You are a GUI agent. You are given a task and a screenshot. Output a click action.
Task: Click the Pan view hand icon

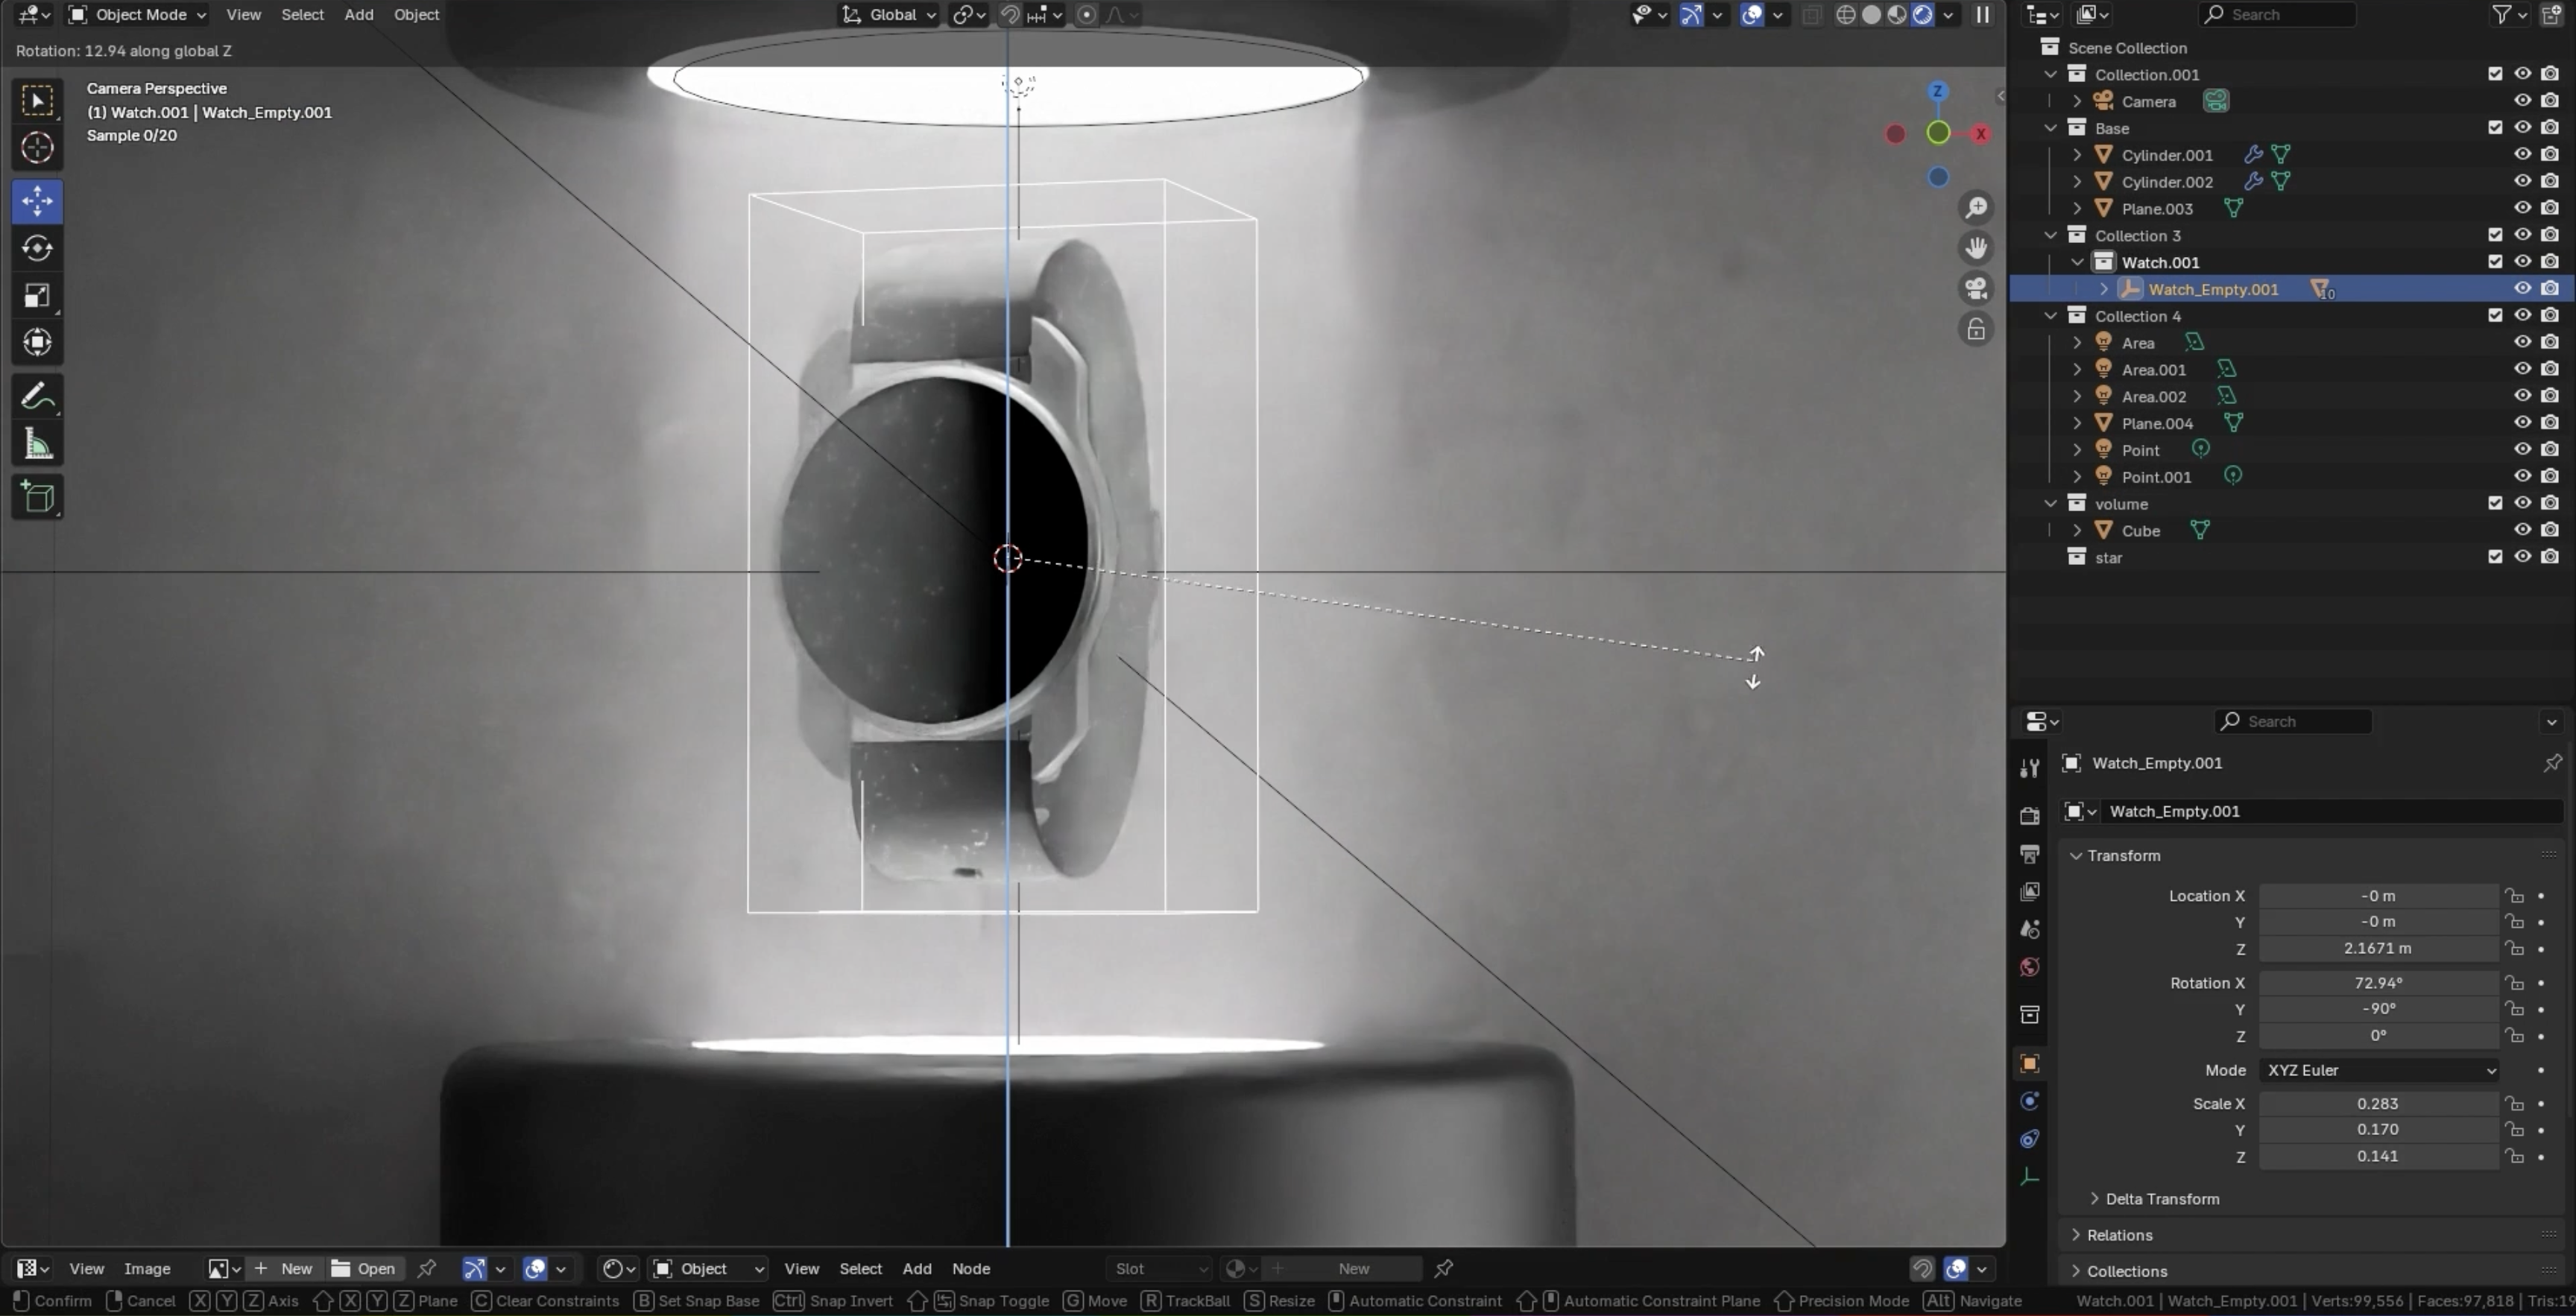click(1976, 248)
